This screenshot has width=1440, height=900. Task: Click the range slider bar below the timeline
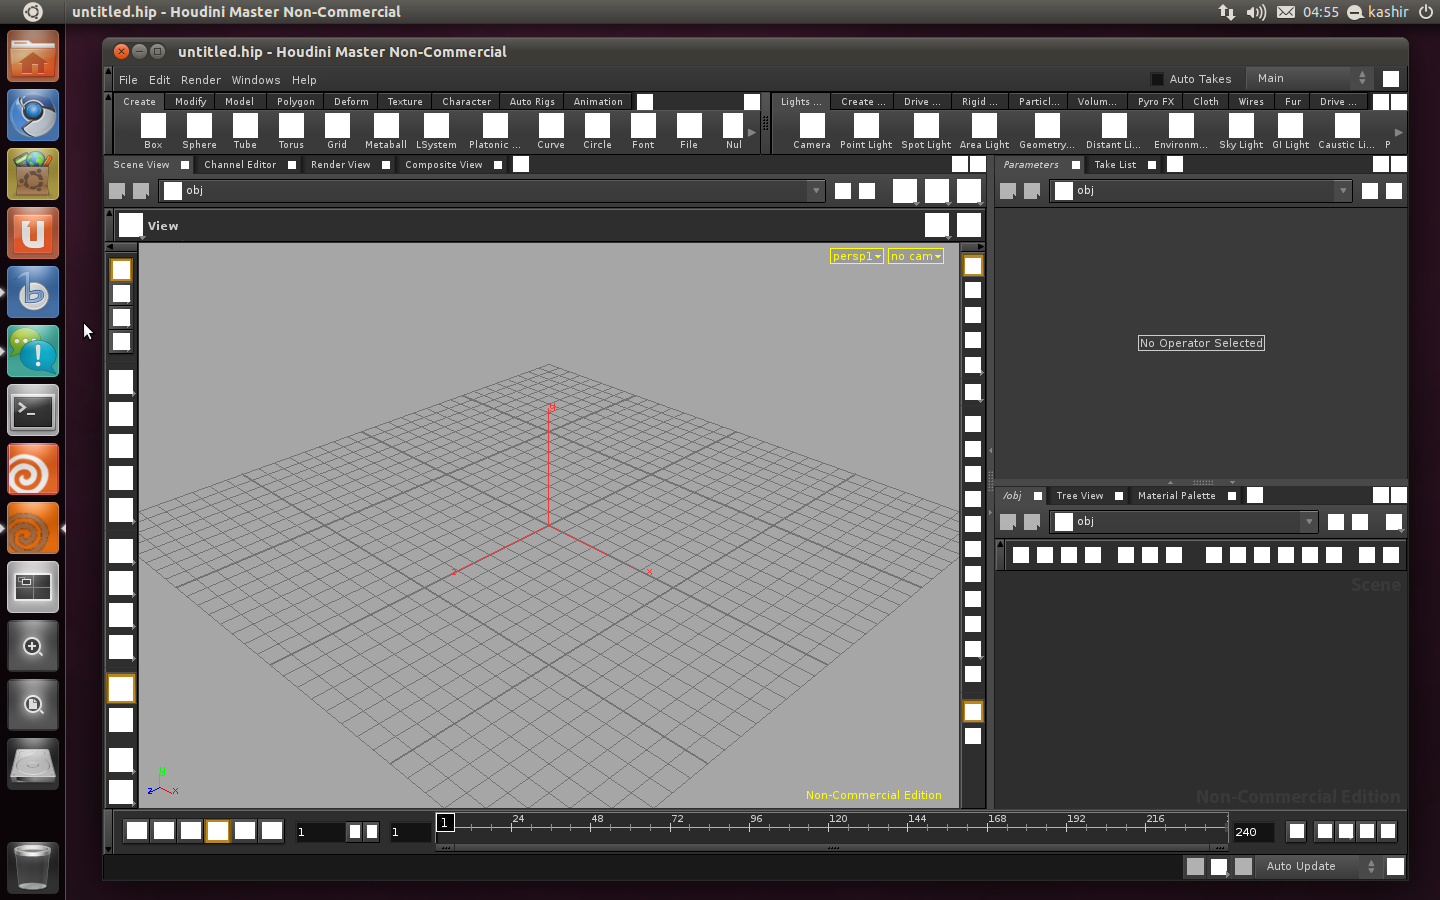click(833, 847)
